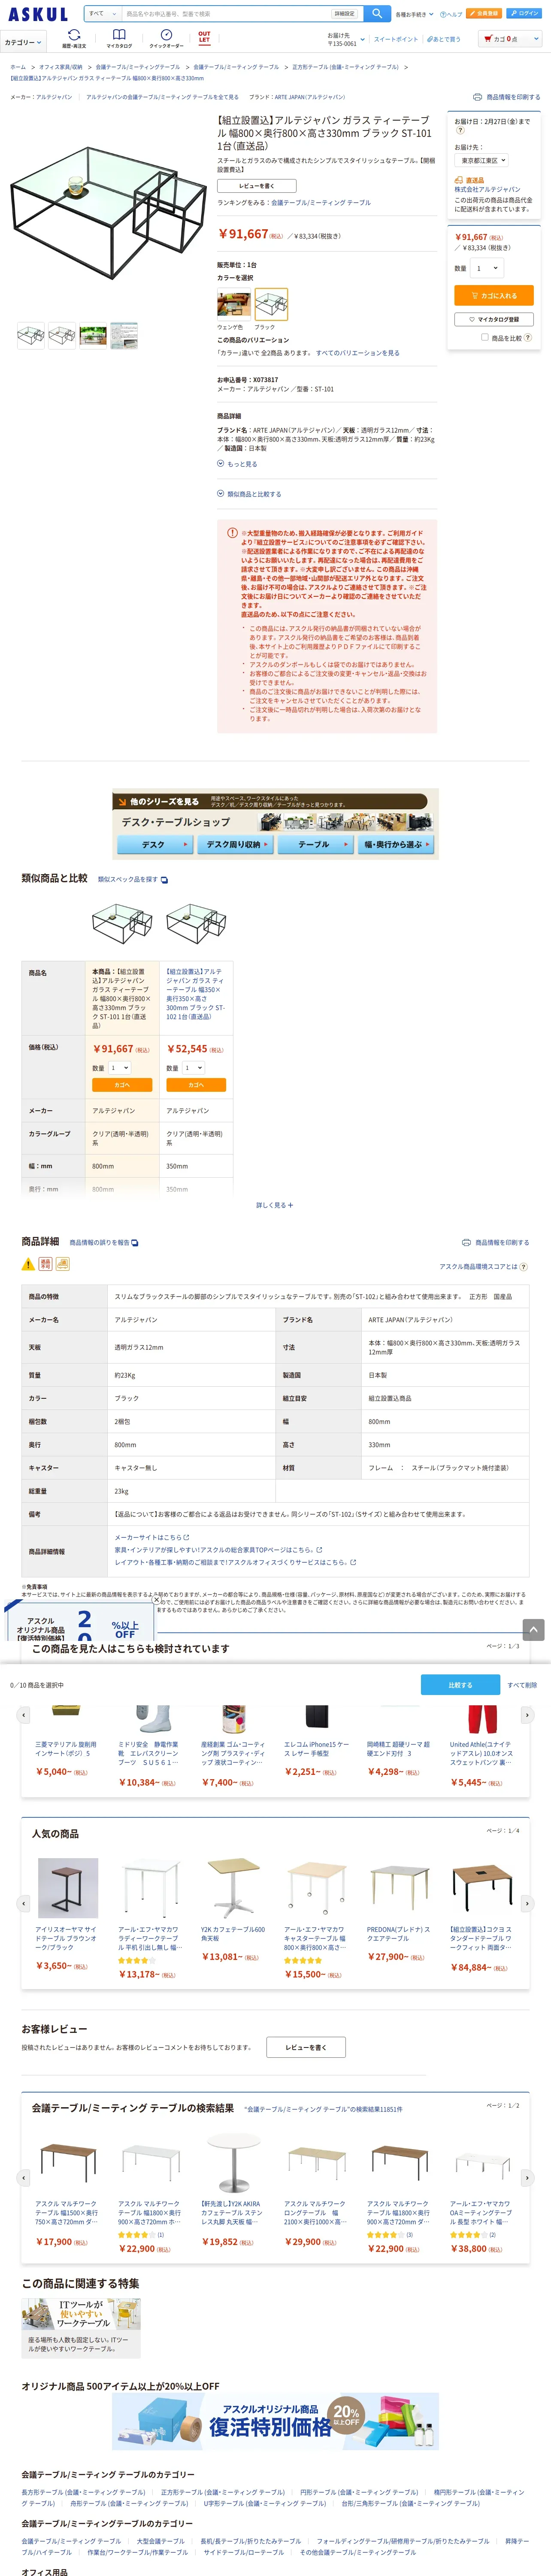Click すべてのバリエーションを見る link
This screenshot has height=2576, width=551.
click(358, 353)
